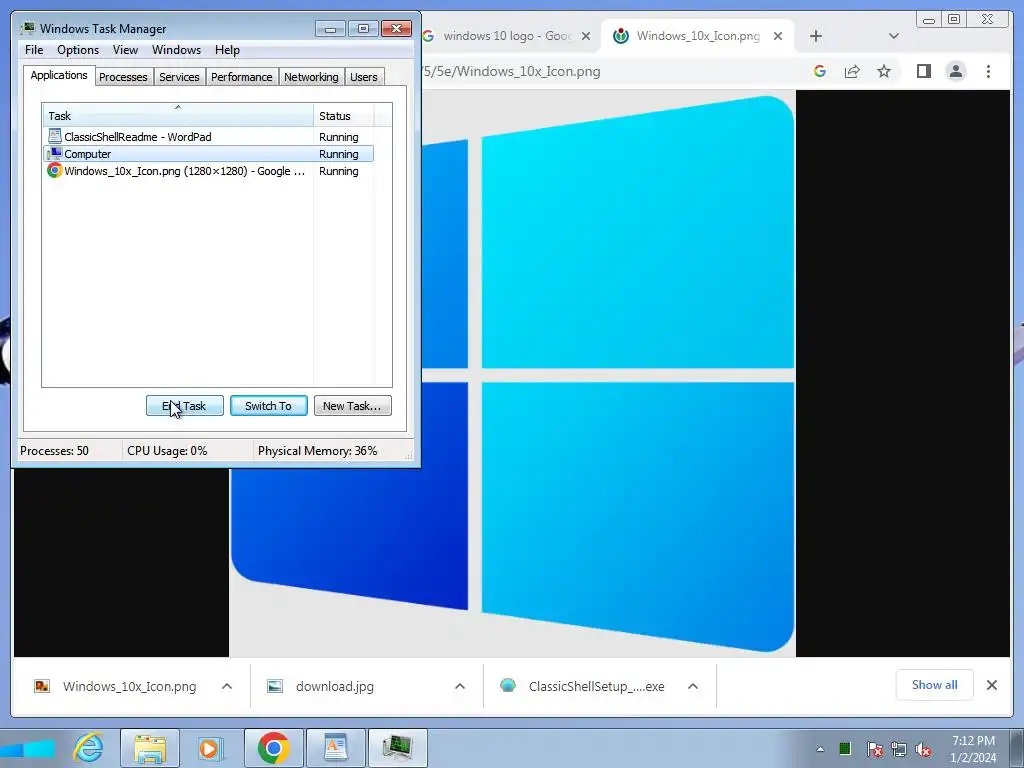
Task: Expand download.jpg download options
Action: (460, 686)
